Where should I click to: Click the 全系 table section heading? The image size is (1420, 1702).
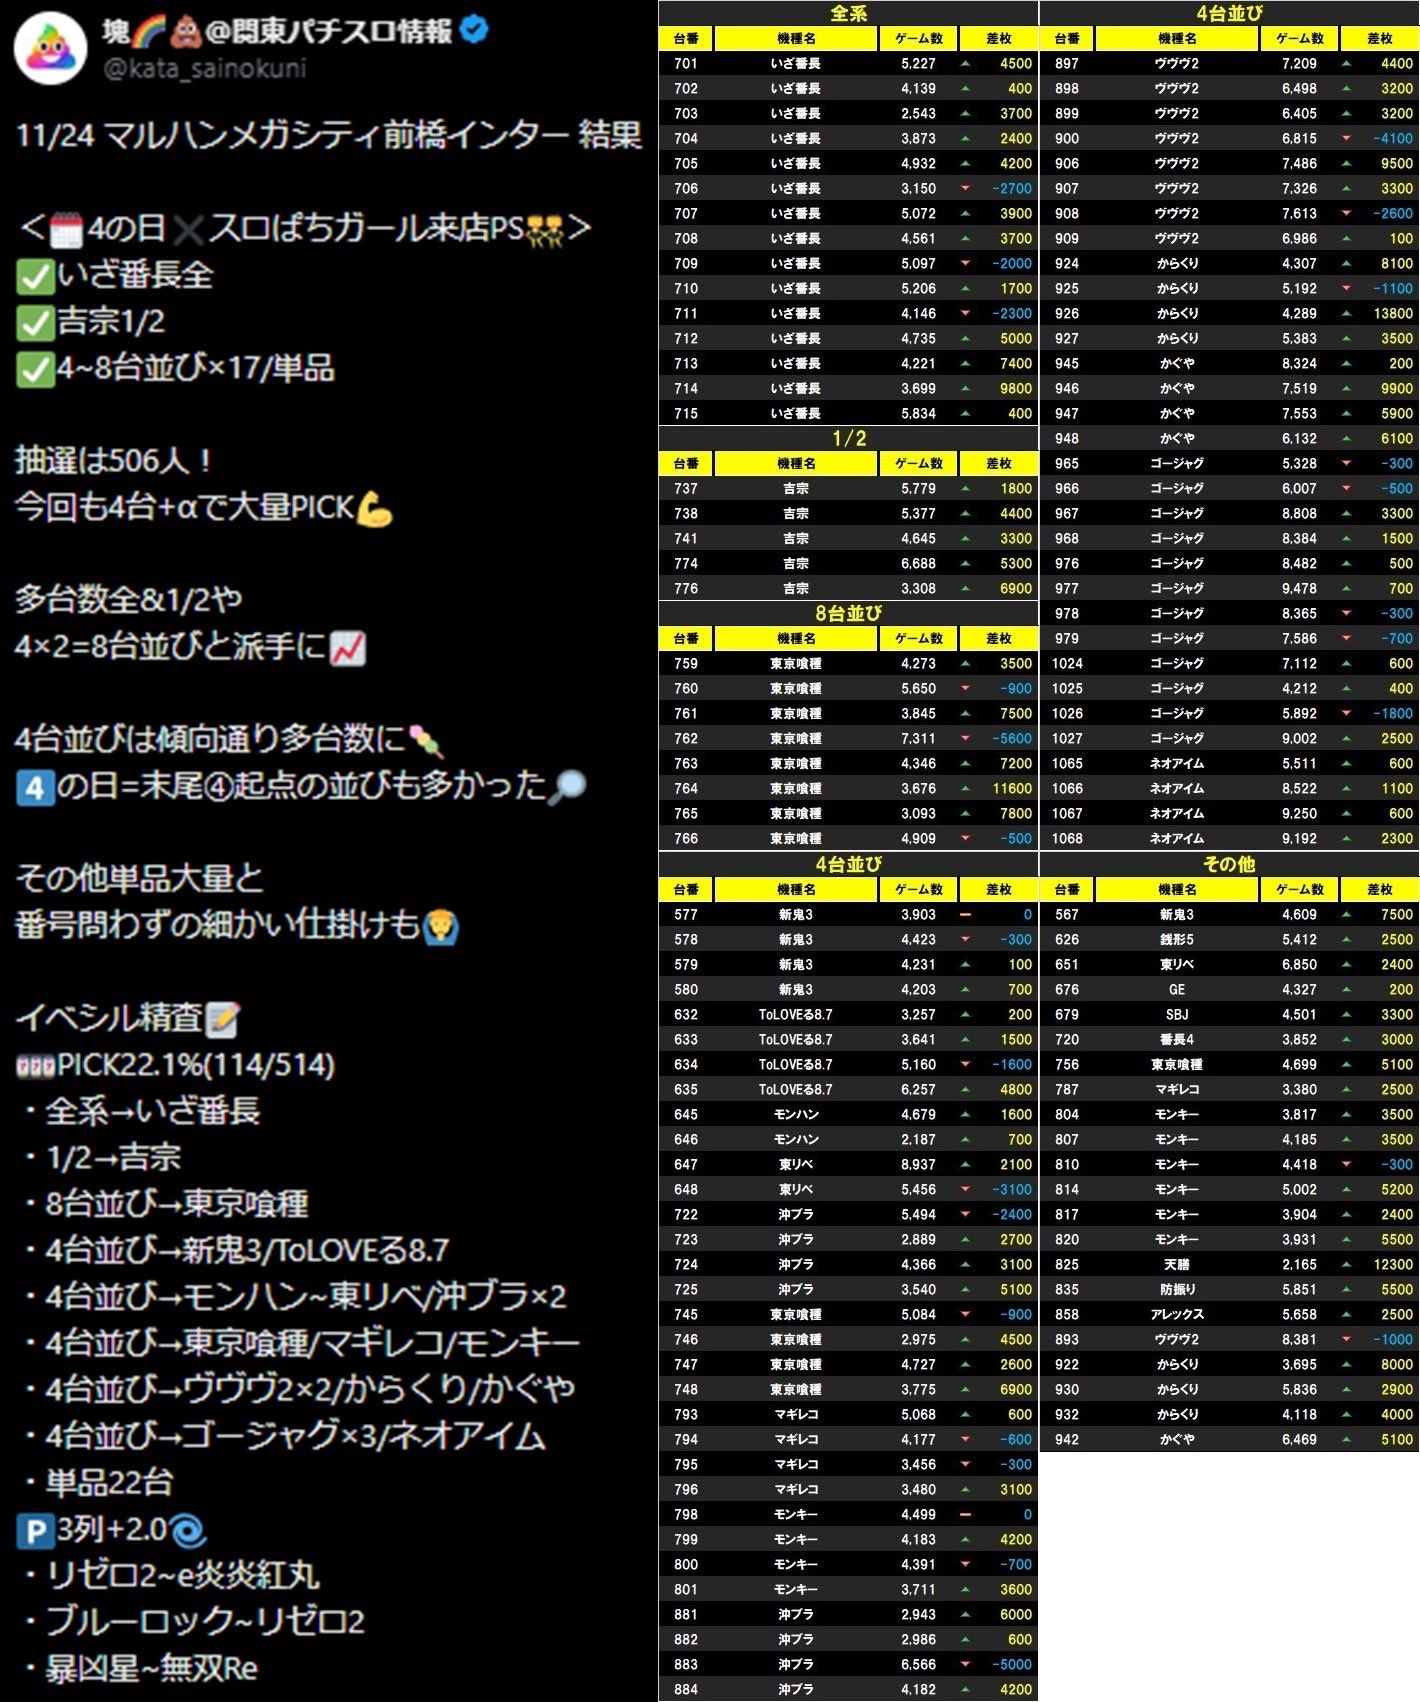pyautogui.click(x=848, y=13)
